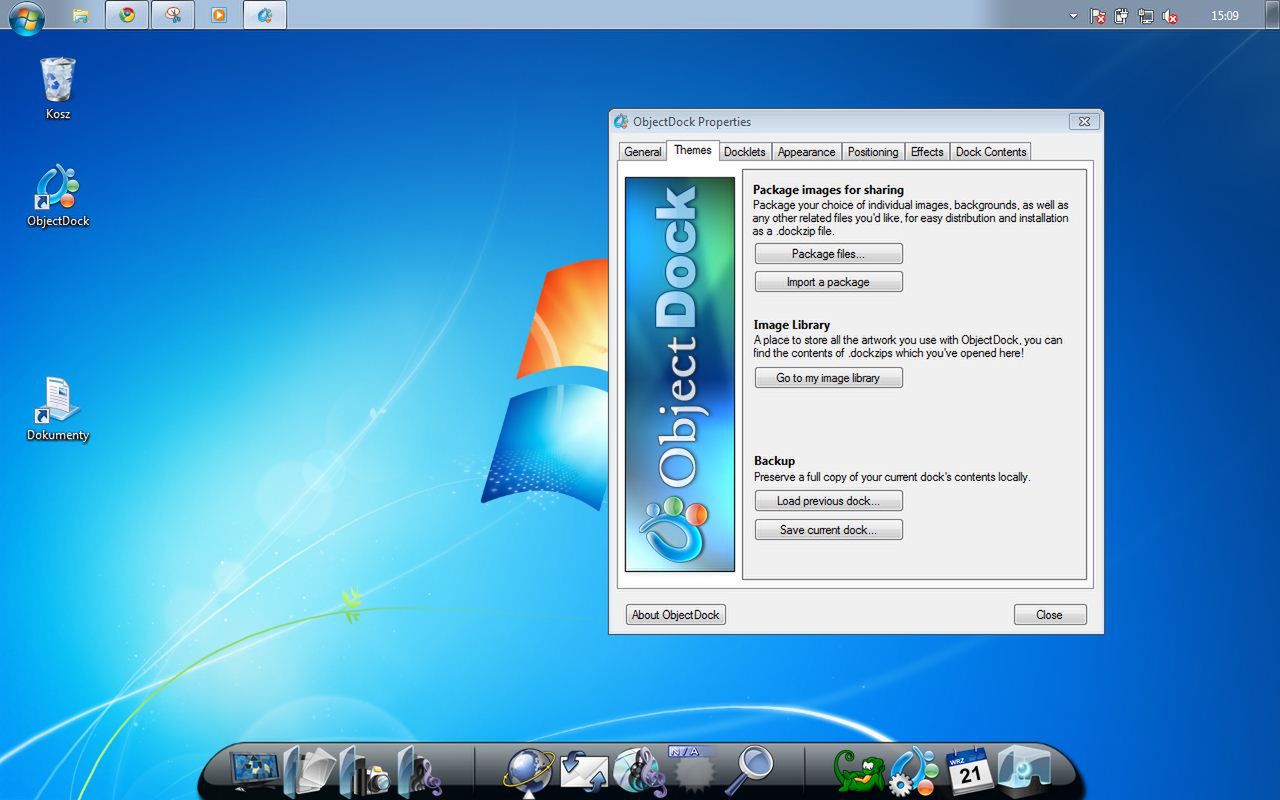1280x800 pixels.
Task: Open the network tray icon
Action: (1146, 16)
